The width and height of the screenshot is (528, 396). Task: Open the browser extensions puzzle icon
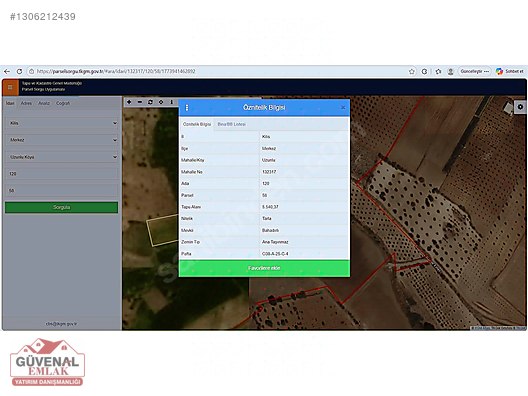(438, 71)
